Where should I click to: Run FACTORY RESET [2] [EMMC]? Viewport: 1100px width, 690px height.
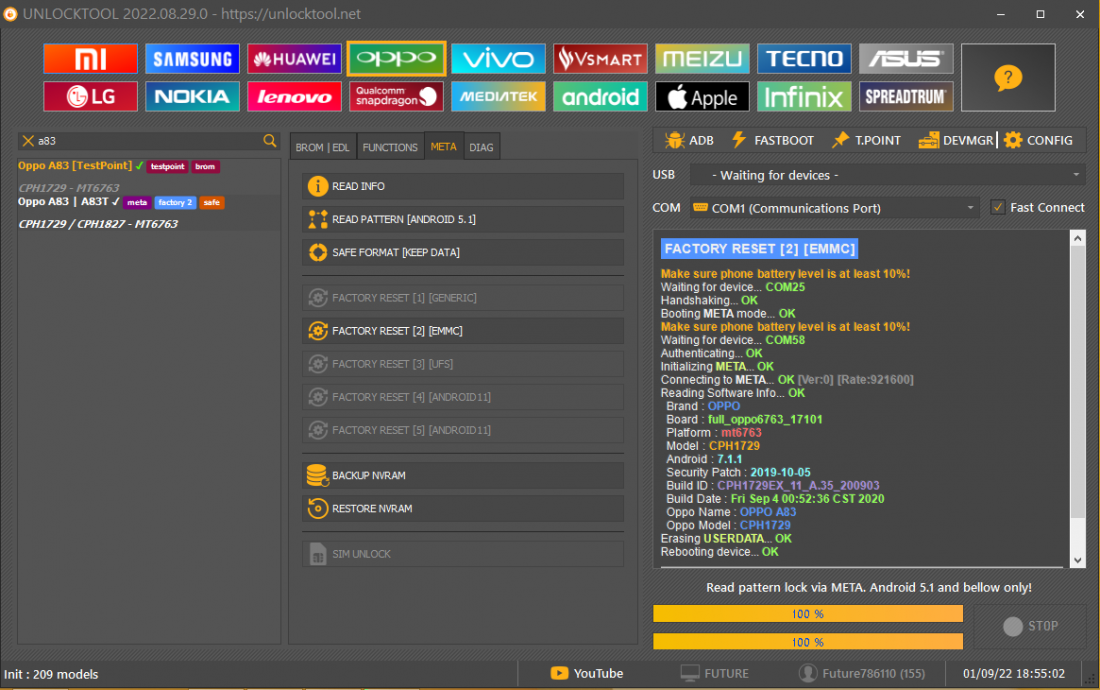pos(463,331)
